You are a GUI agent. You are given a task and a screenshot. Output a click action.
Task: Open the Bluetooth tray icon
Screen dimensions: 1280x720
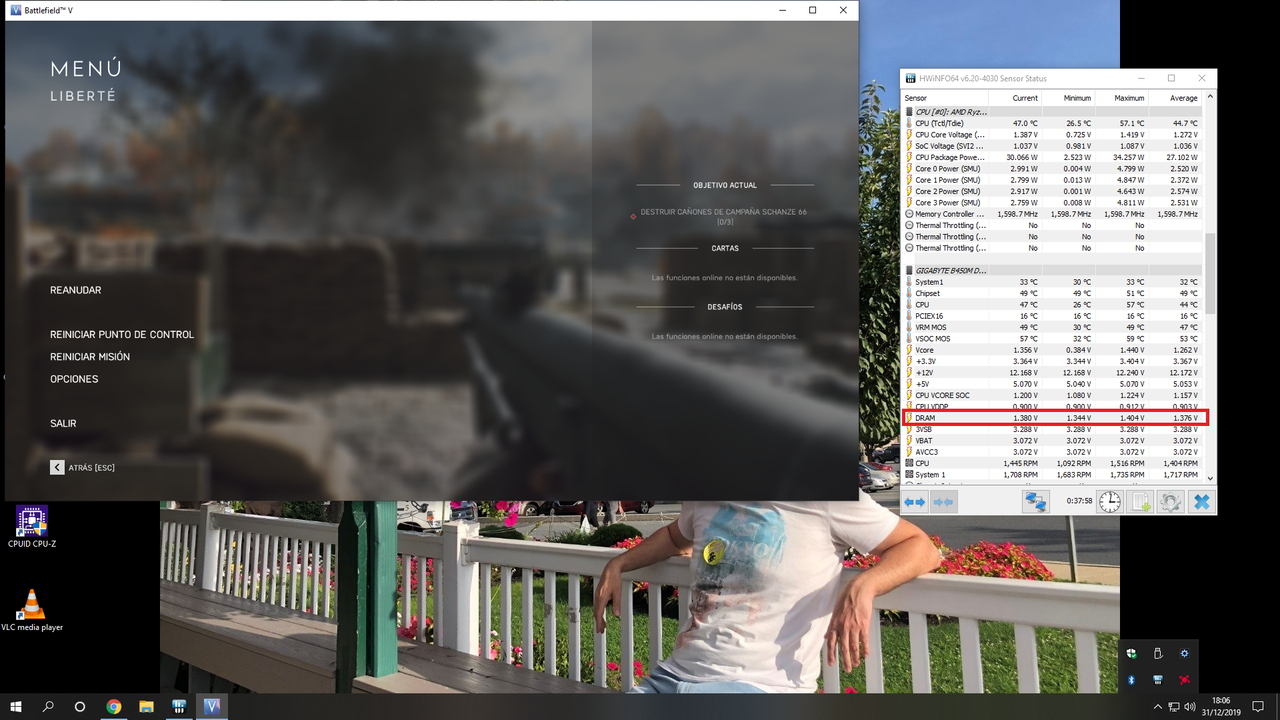[x=1131, y=679]
